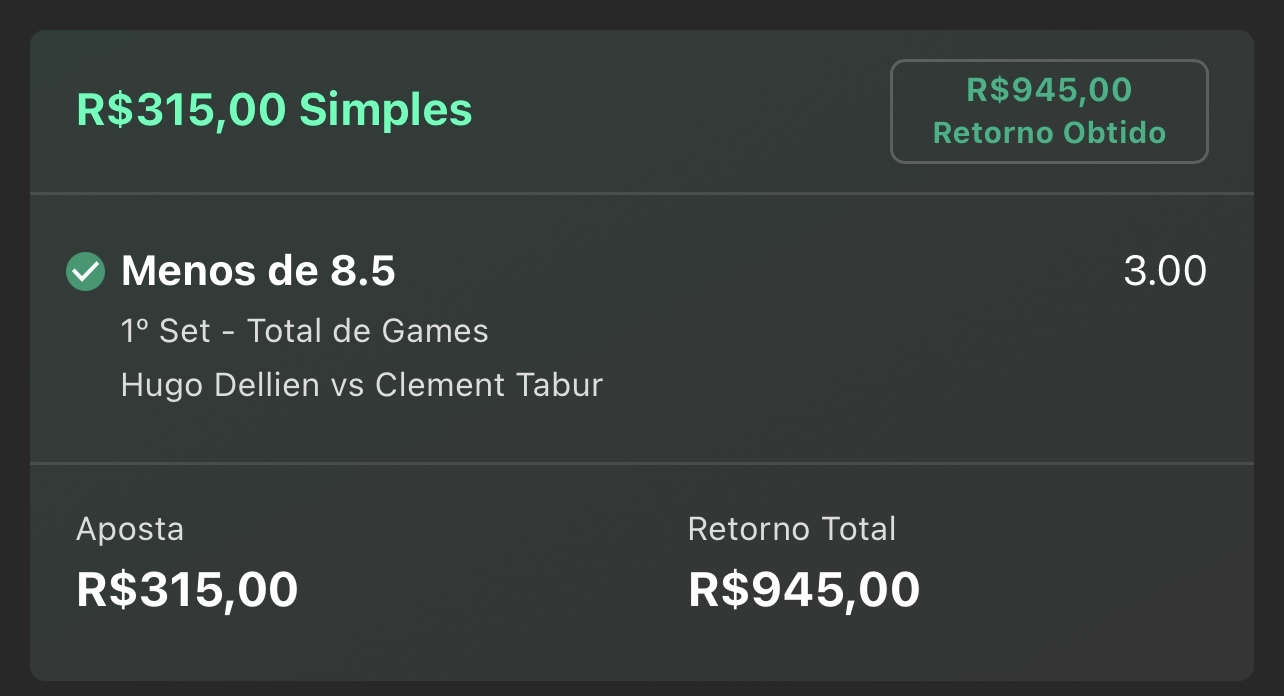Click the 3.00 odds value
1284x696 pixels.
[1165, 271]
